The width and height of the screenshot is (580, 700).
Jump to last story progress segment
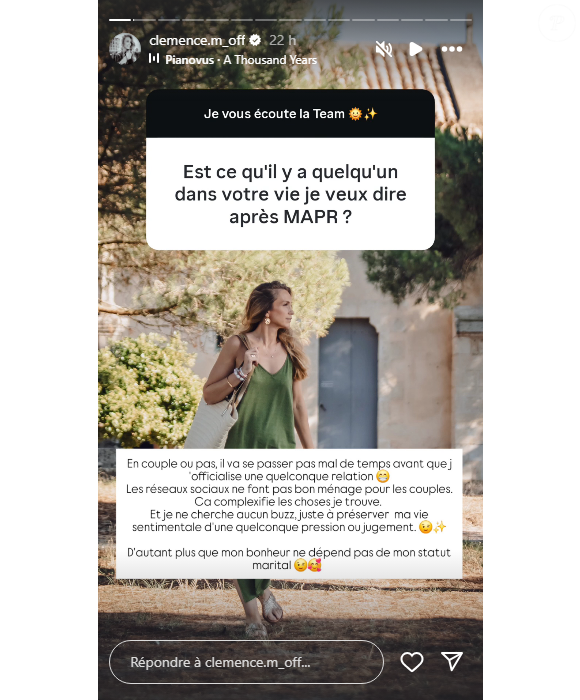461,20
